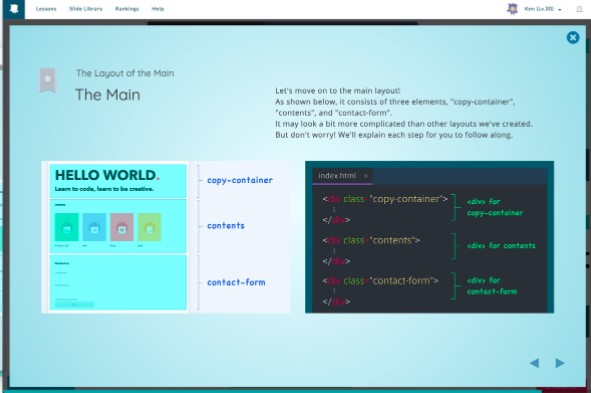The width and height of the screenshot is (591, 393).
Task: Click the HELLO WORLD preview thumbnail header
Action: tap(118, 181)
